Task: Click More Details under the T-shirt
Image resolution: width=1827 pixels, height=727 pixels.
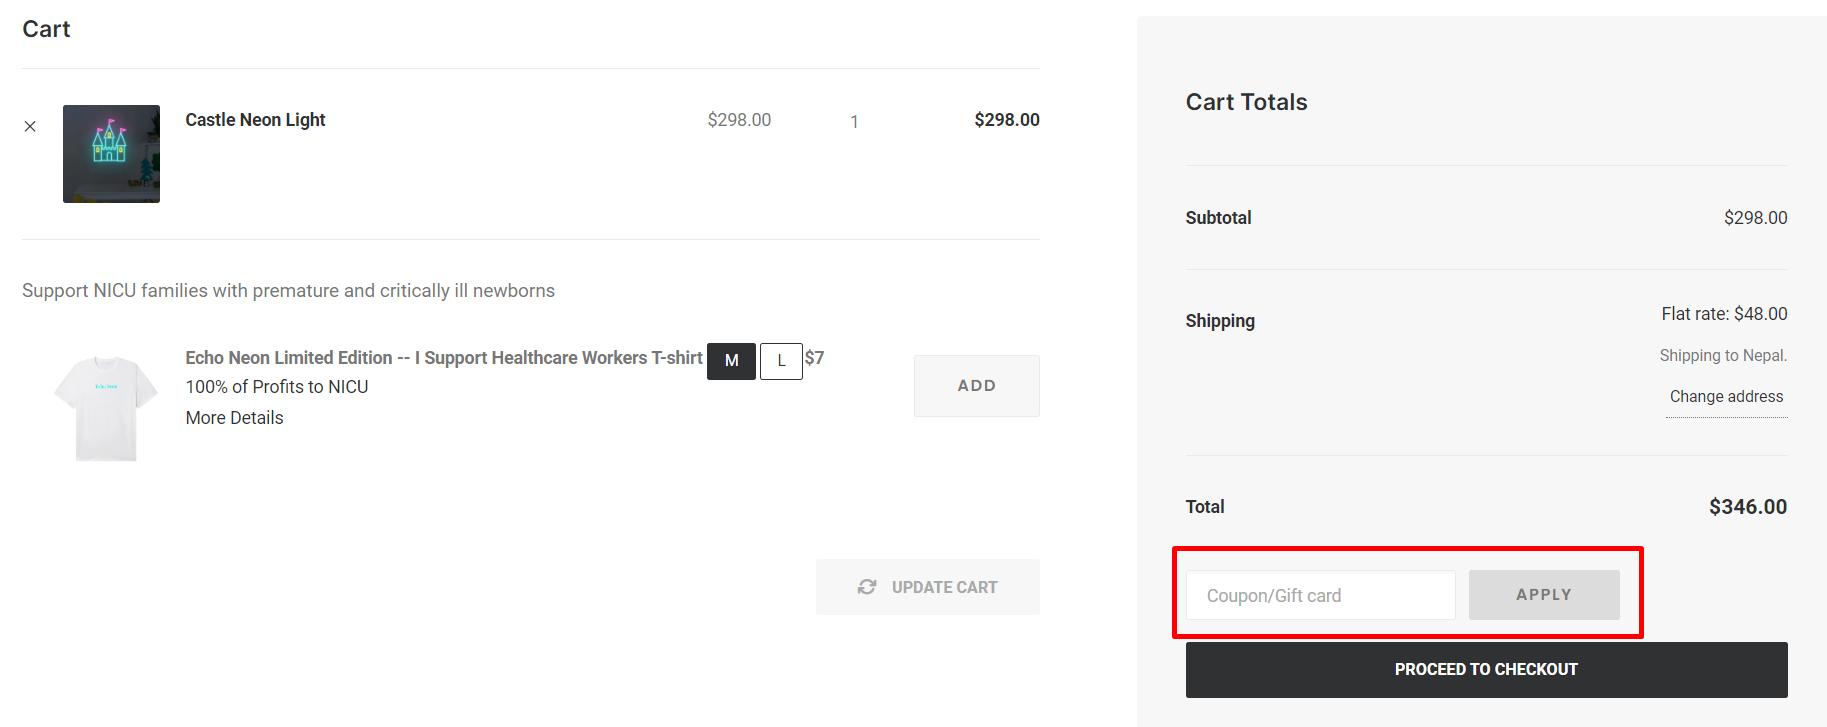Action: click(x=234, y=418)
